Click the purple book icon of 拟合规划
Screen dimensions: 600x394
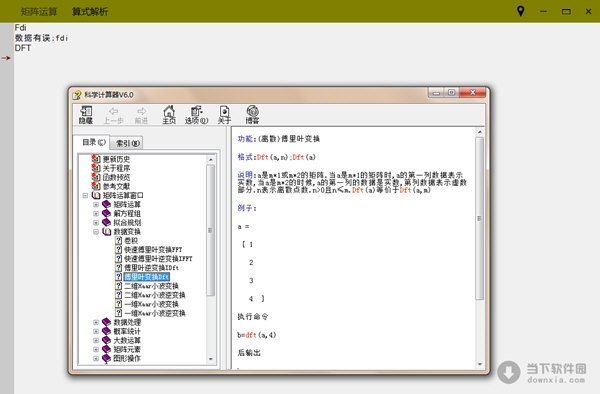[106, 223]
